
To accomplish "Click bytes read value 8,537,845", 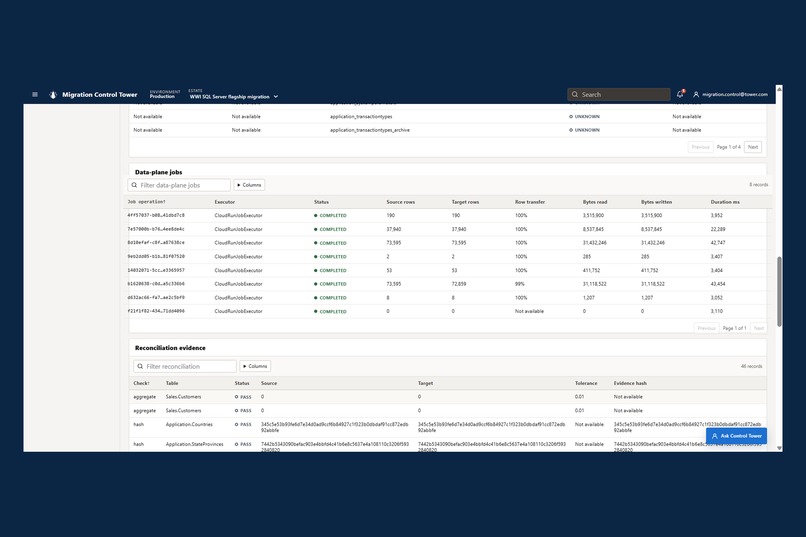I will [x=593, y=229].
